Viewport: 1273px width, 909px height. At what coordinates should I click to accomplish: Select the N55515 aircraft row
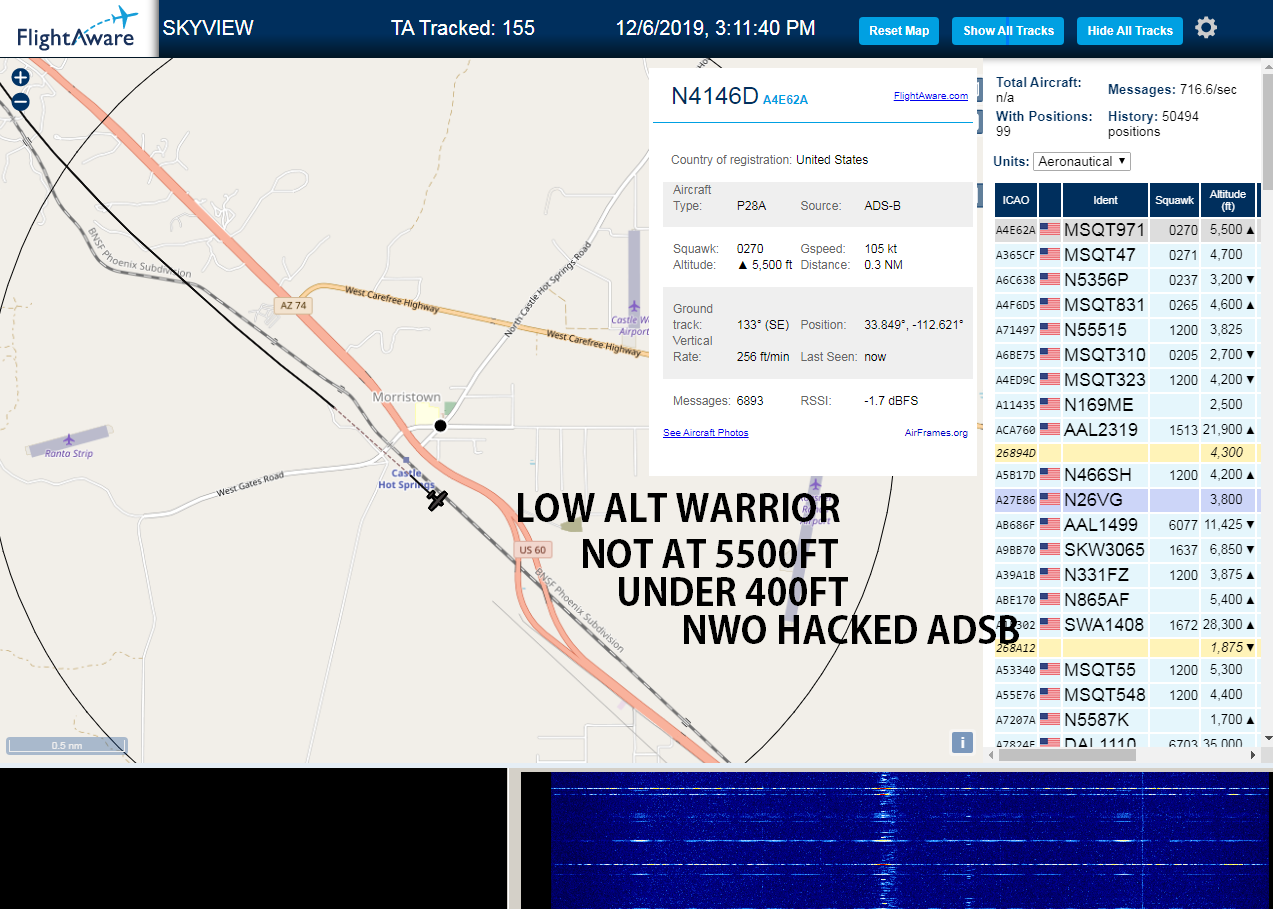pyautogui.click(x=1126, y=330)
